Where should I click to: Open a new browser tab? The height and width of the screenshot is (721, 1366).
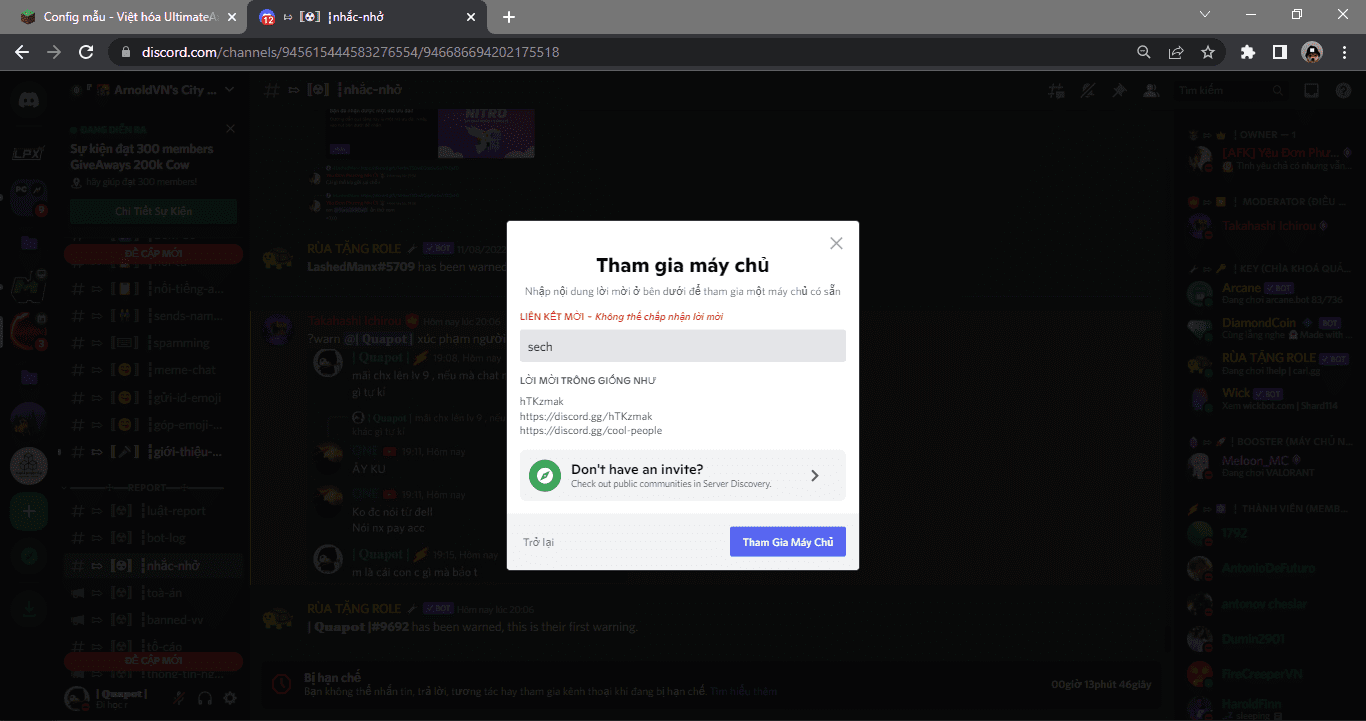click(509, 17)
